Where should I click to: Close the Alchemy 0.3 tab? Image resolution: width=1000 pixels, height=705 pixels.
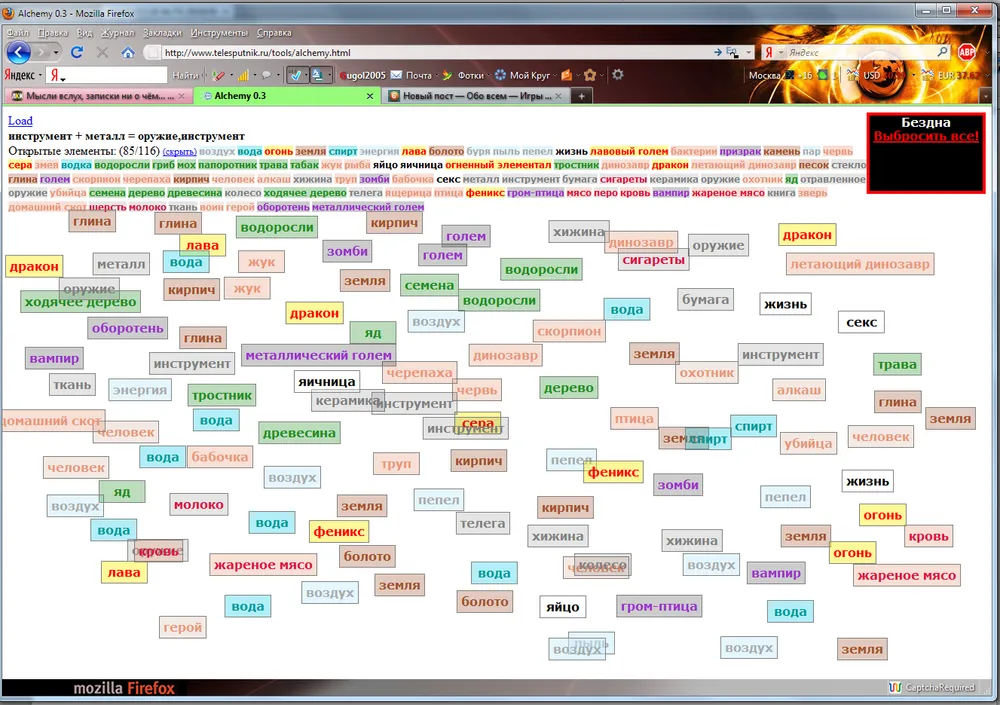[x=370, y=96]
